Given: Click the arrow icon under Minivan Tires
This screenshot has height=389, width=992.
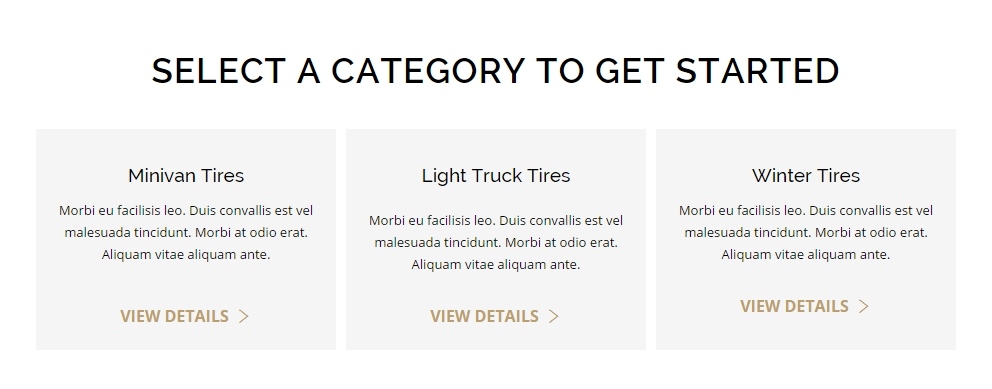Looking at the screenshot, I should pos(244,316).
